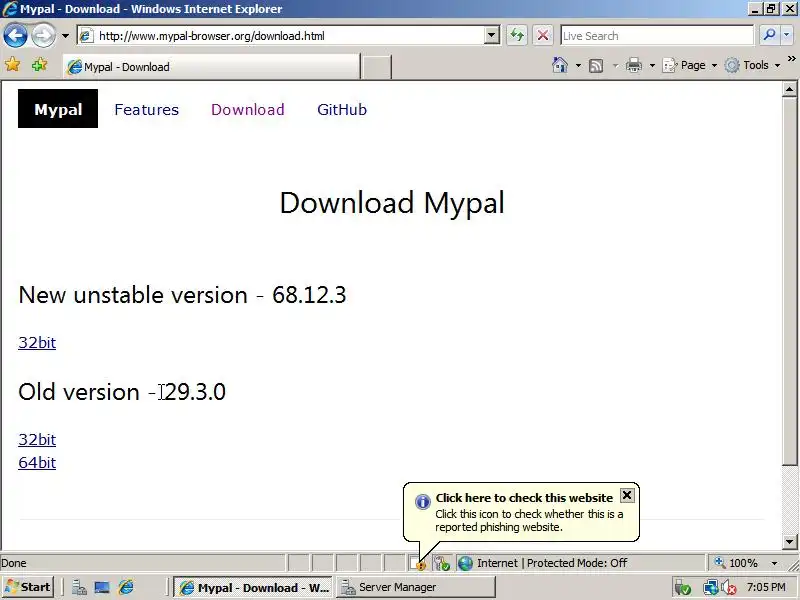The width and height of the screenshot is (800, 600).
Task: Download 32bit under Old version
Action: [37, 439]
